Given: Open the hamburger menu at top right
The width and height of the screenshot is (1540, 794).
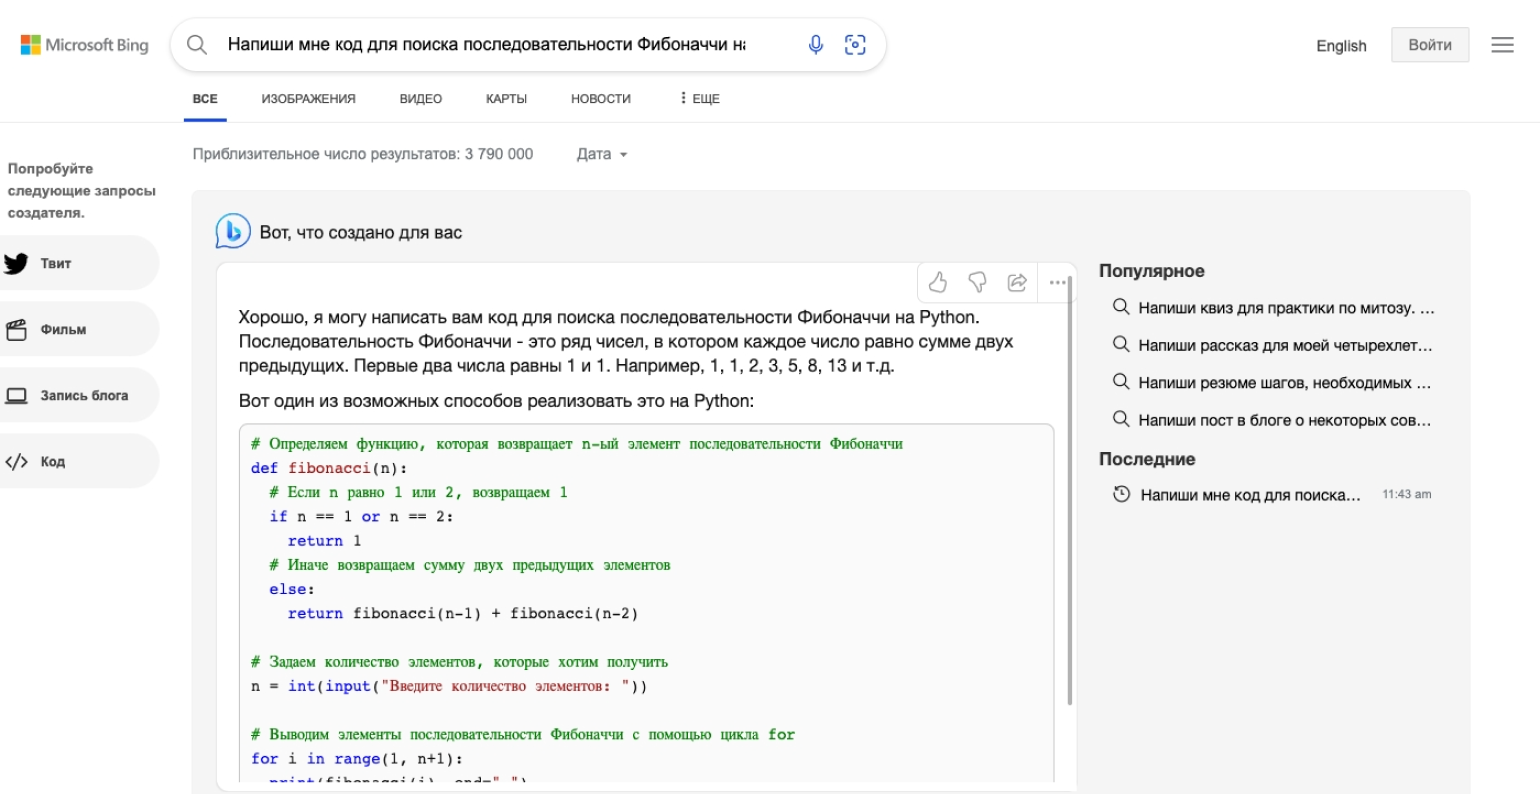Looking at the screenshot, I should point(1502,45).
